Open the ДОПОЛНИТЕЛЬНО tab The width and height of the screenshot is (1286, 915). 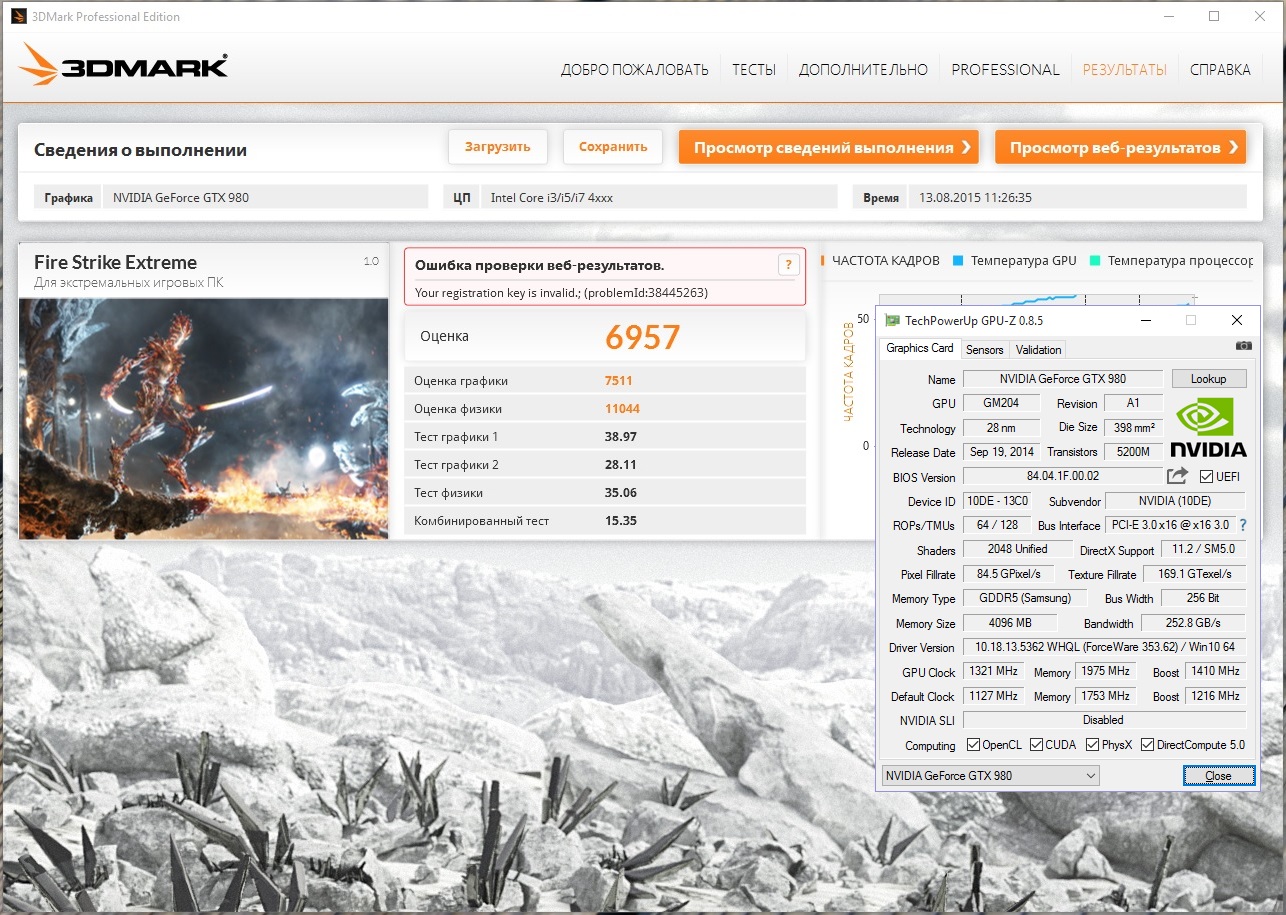pos(863,69)
